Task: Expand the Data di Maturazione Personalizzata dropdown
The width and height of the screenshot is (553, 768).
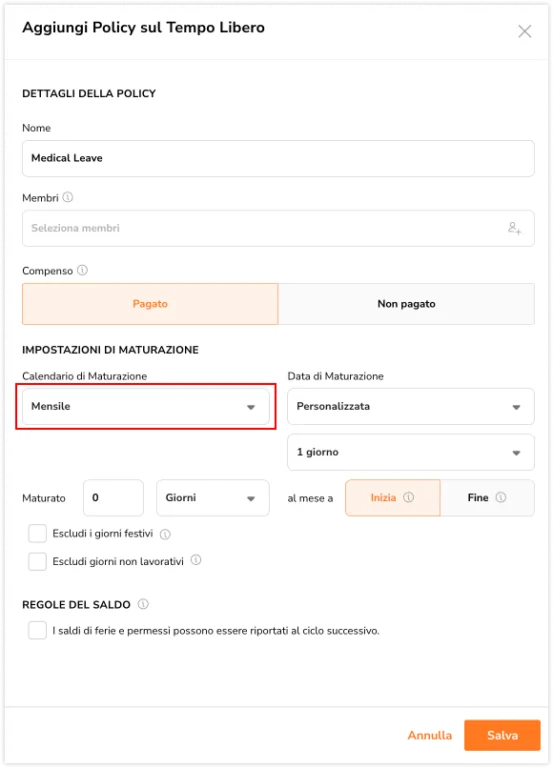Action: [411, 407]
